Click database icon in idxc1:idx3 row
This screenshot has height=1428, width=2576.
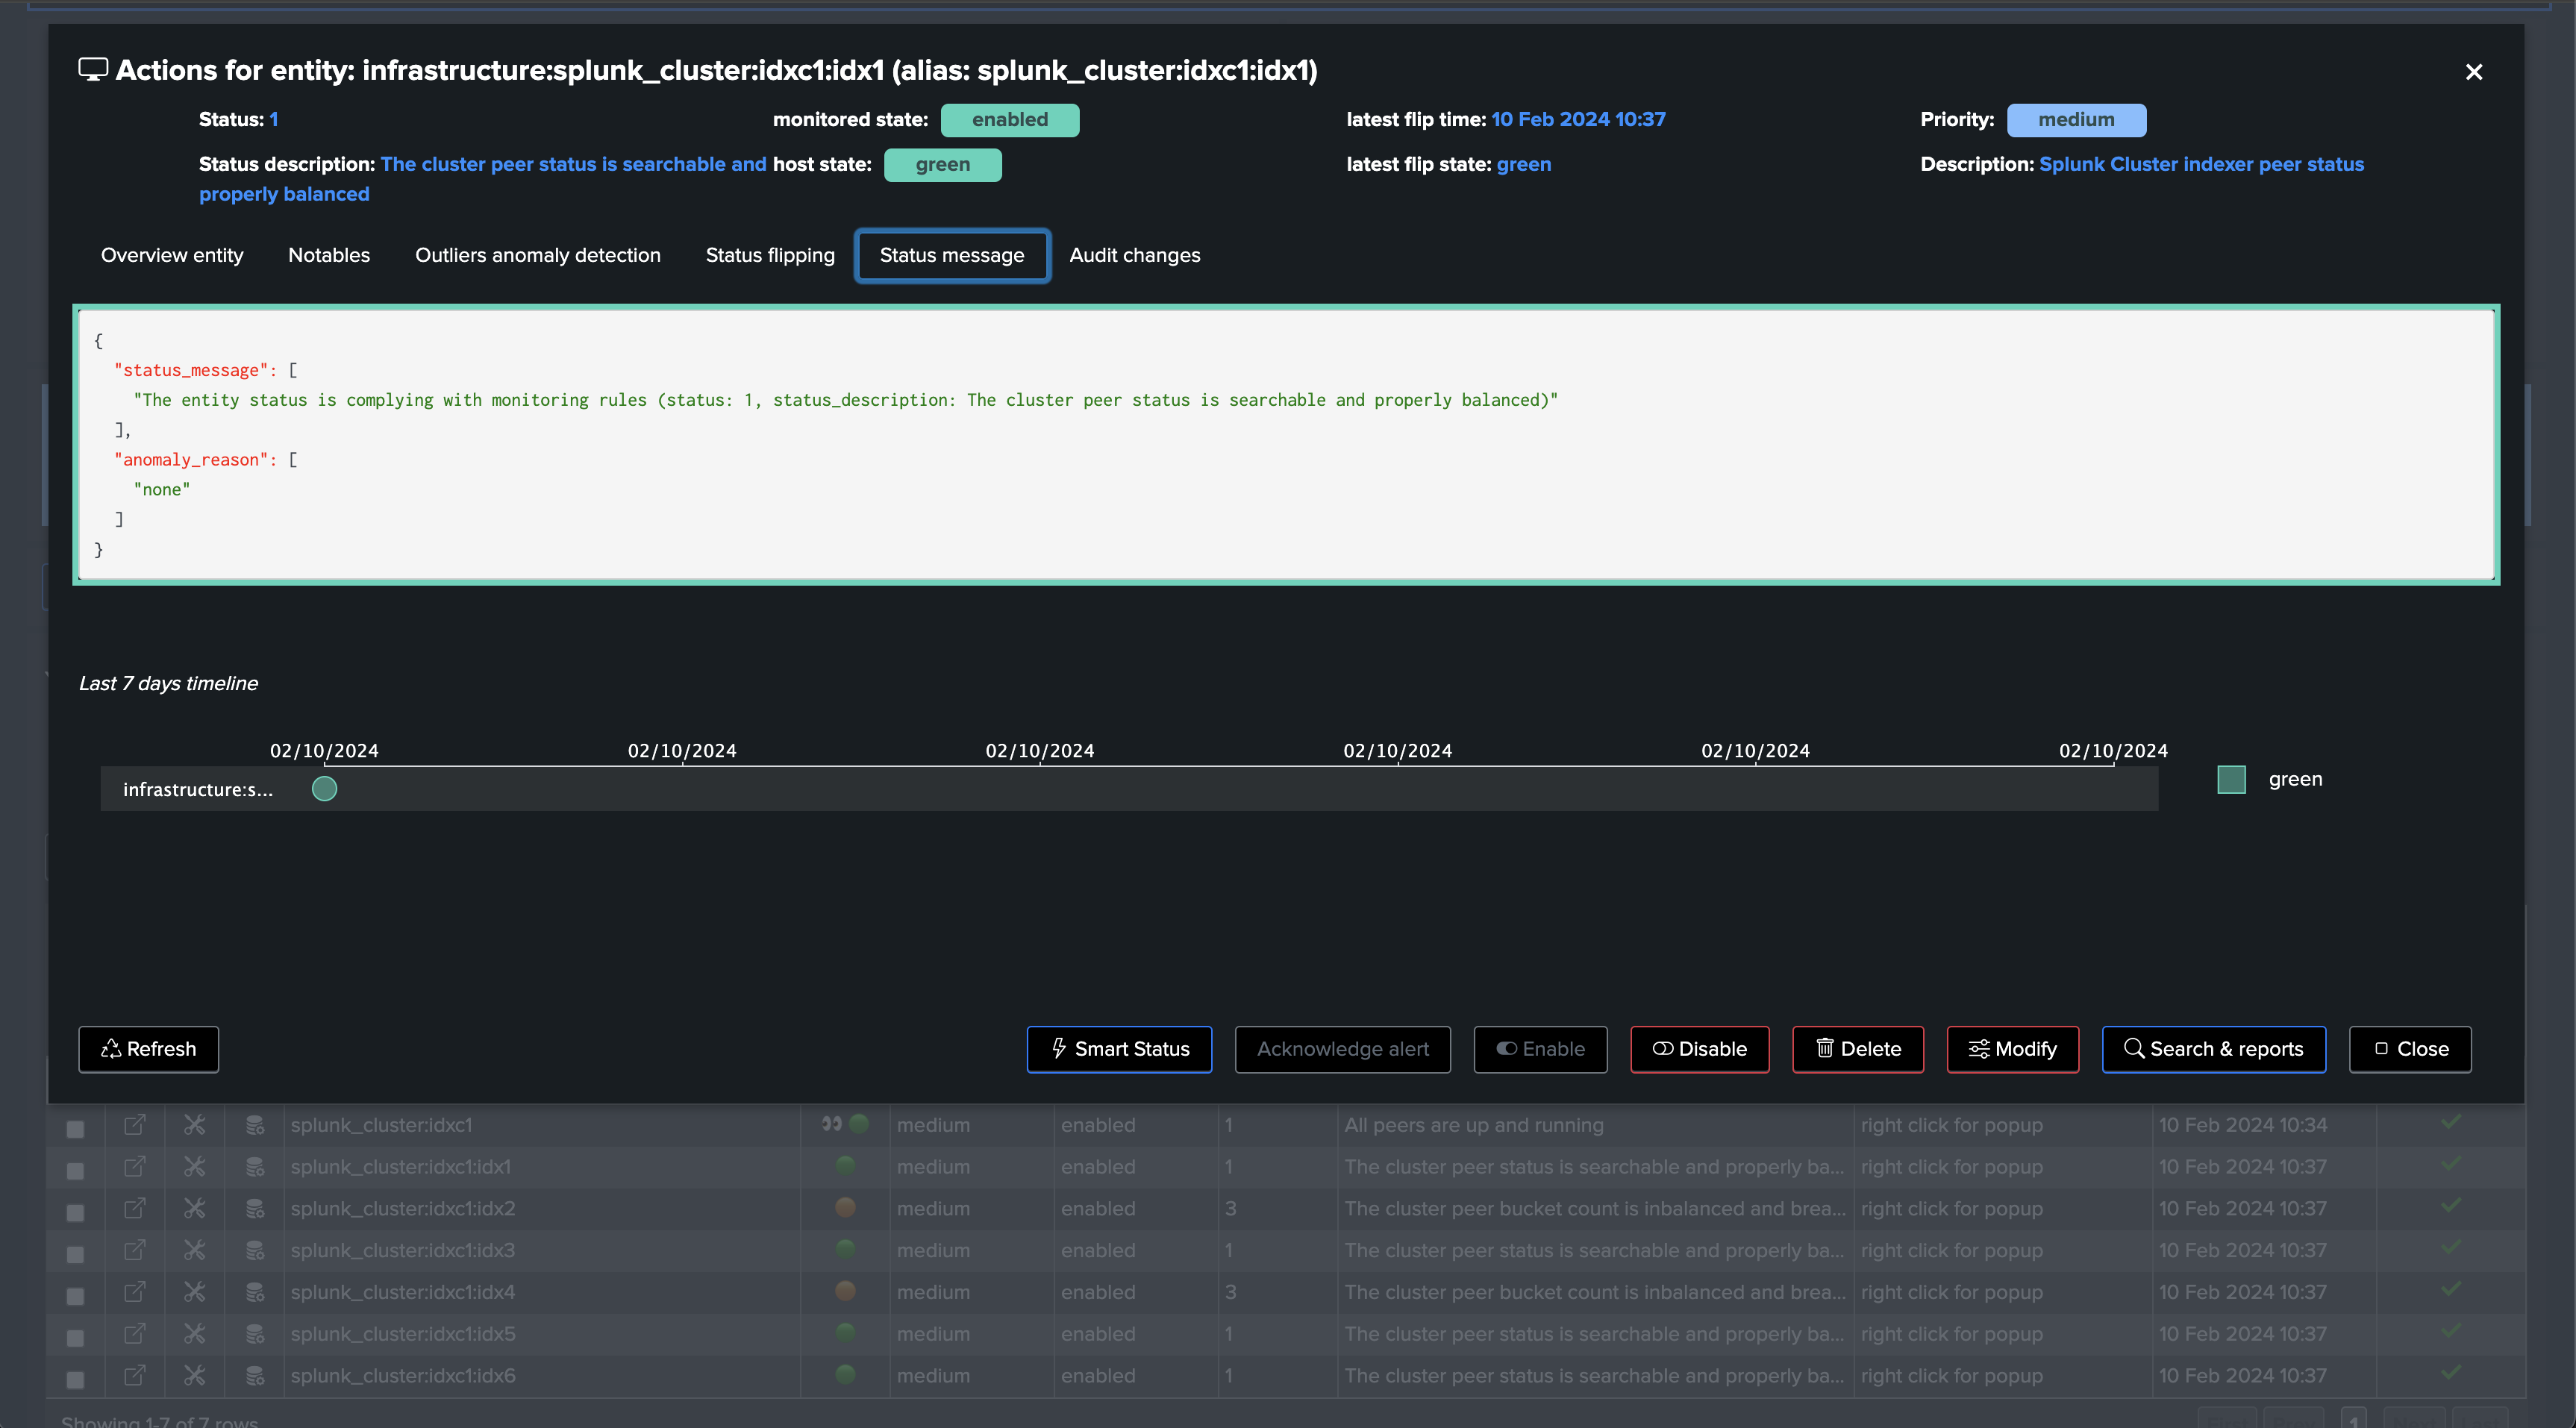tap(255, 1250)
